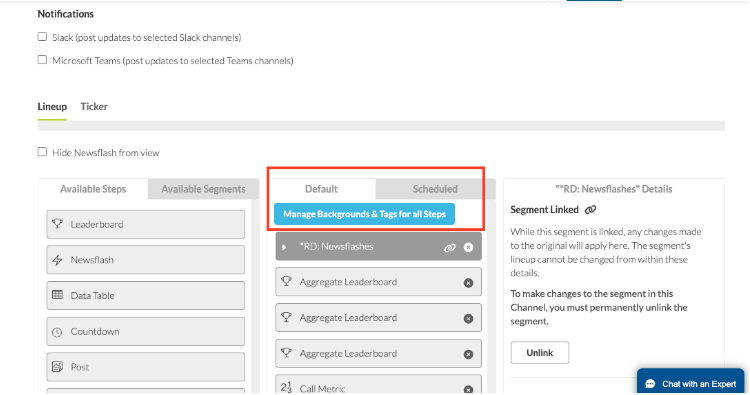
Task: Check Hide Newsflash from view
Action: click(x=43, y=152)
